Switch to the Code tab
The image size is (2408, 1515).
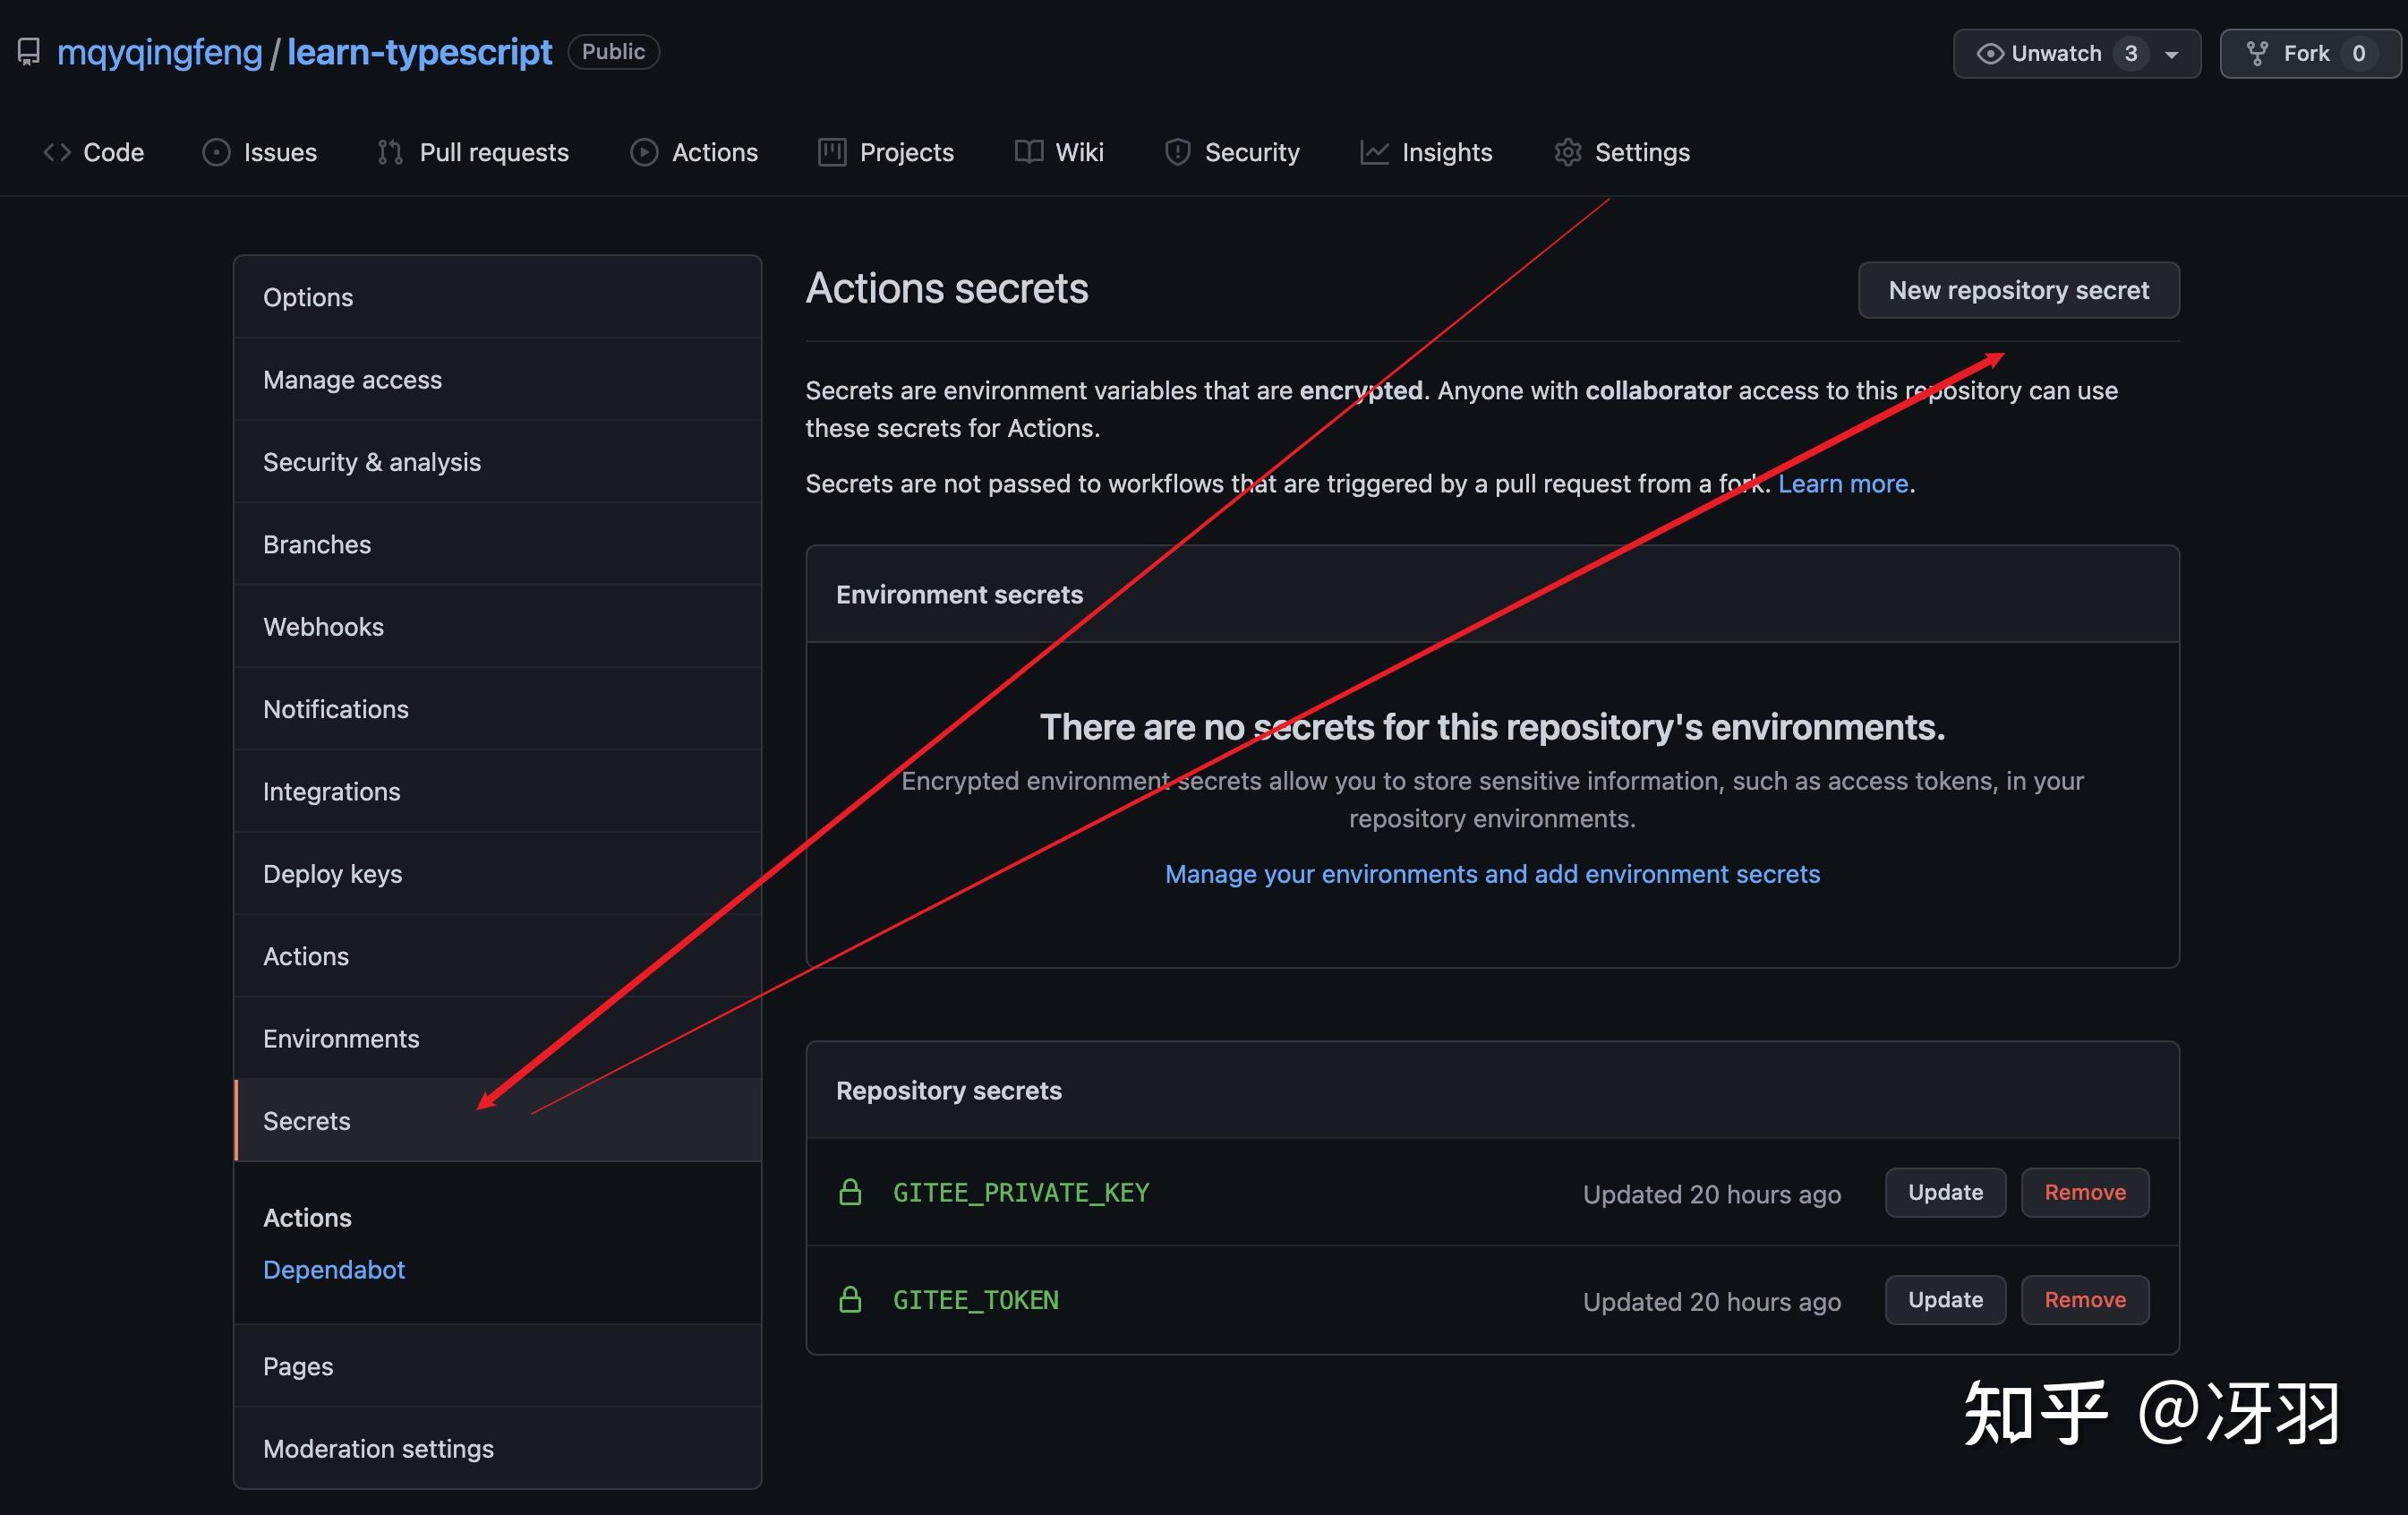pos(95,152)
